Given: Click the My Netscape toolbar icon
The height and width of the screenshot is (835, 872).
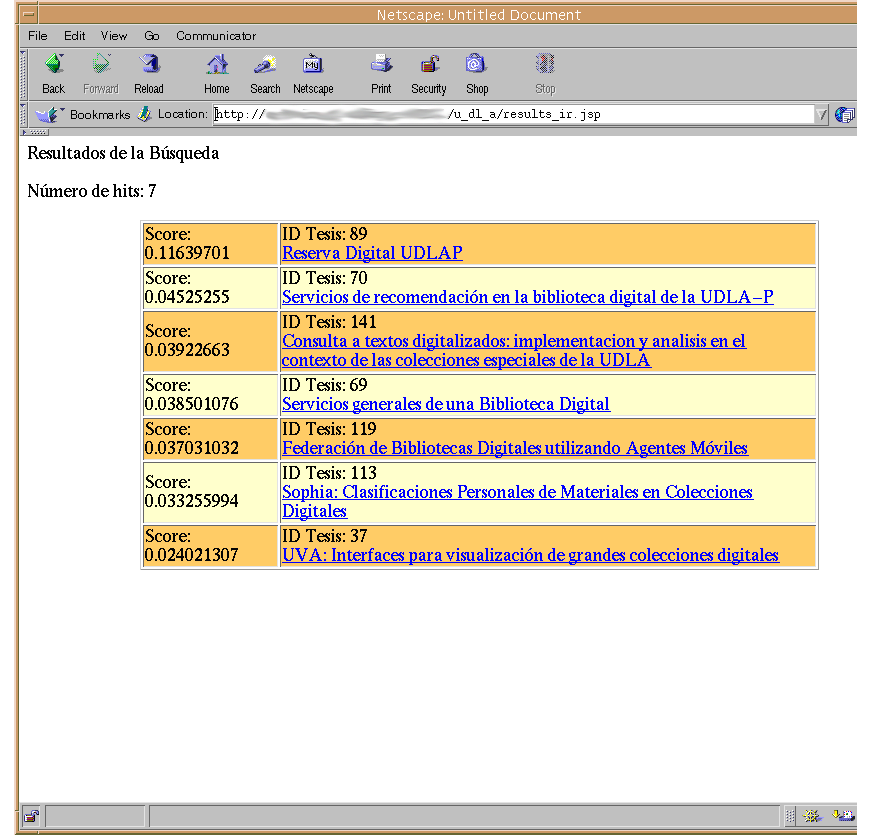Looking at the screenshot, I should pos(313,73).
